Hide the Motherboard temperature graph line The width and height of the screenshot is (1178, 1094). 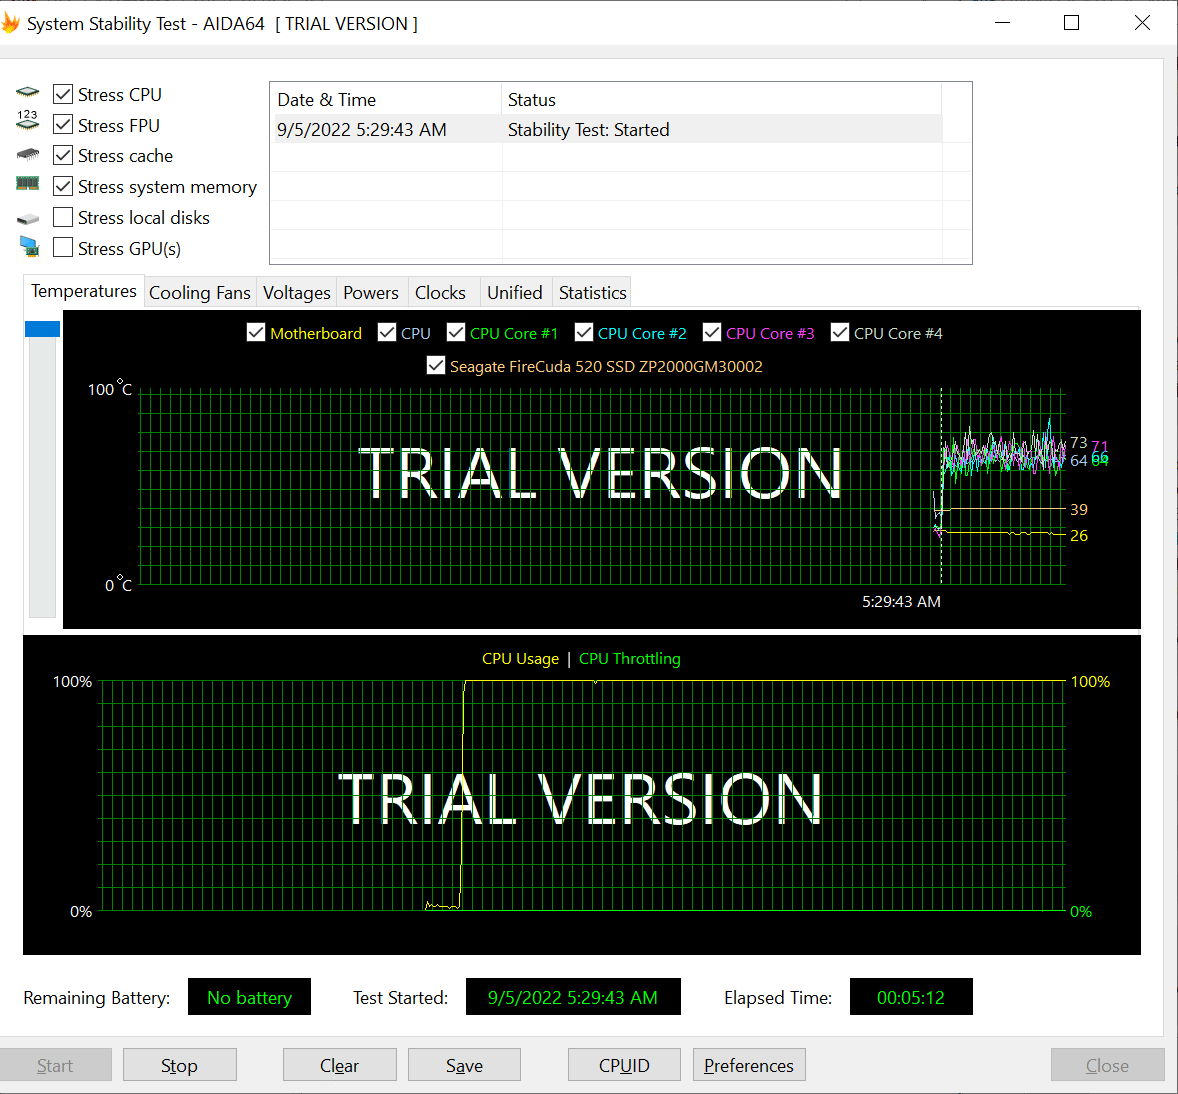pos(256,333)
